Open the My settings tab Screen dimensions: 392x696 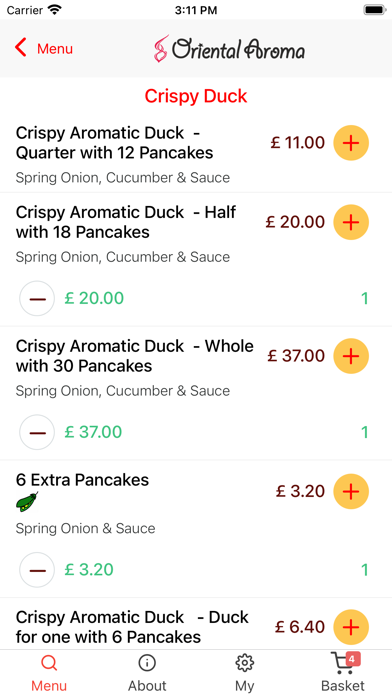(245, 672)
